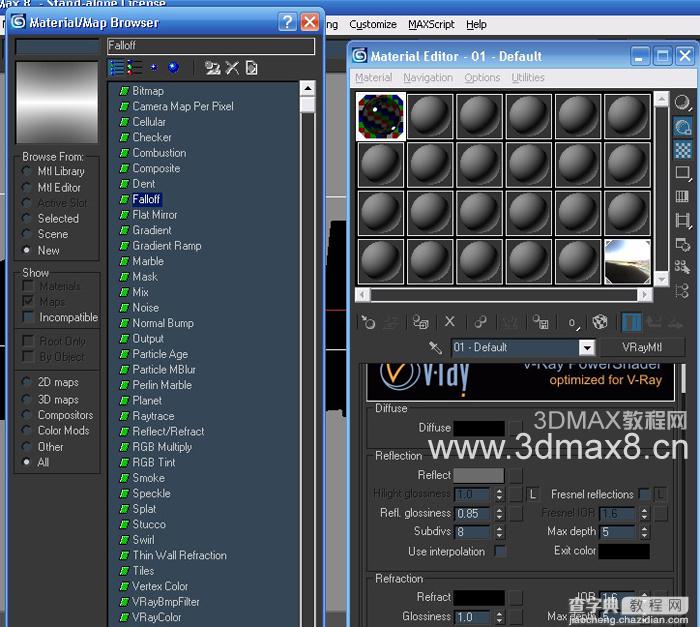700x627 pixels.
Task: Click Get Material icon
Action: (x=368, y=322)
